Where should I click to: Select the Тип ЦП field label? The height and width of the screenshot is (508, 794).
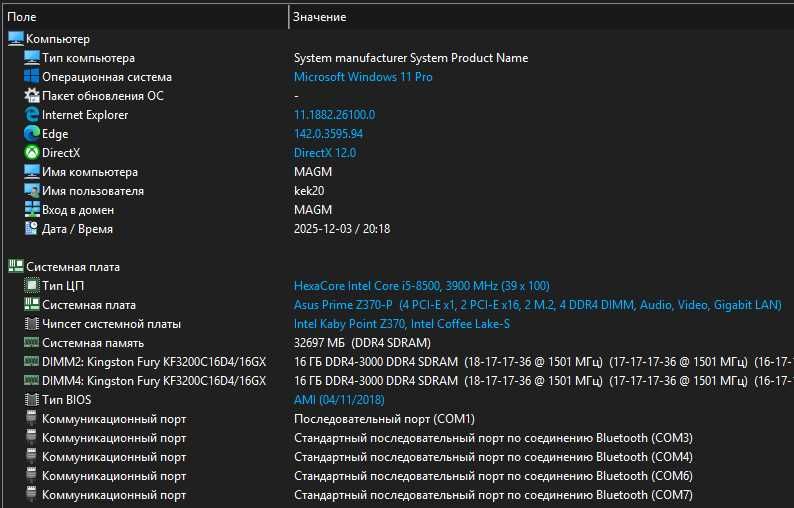coord(63,286)
